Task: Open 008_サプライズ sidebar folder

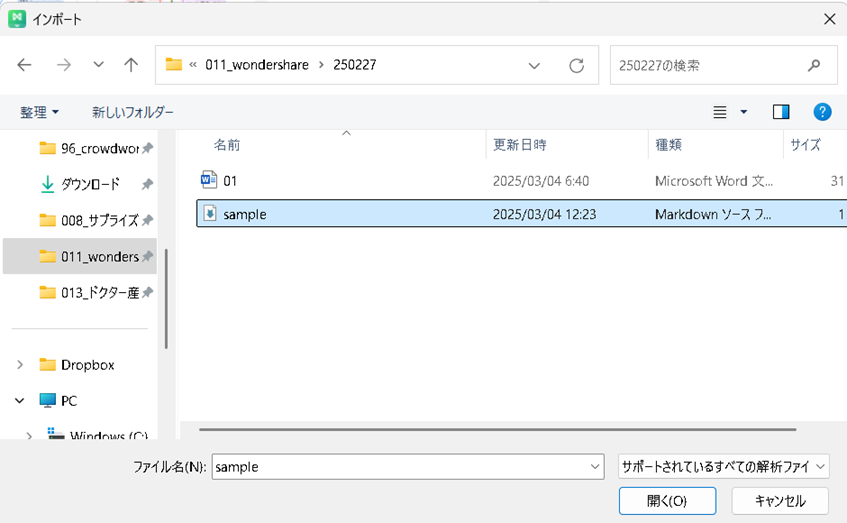Action: (89, 220)
